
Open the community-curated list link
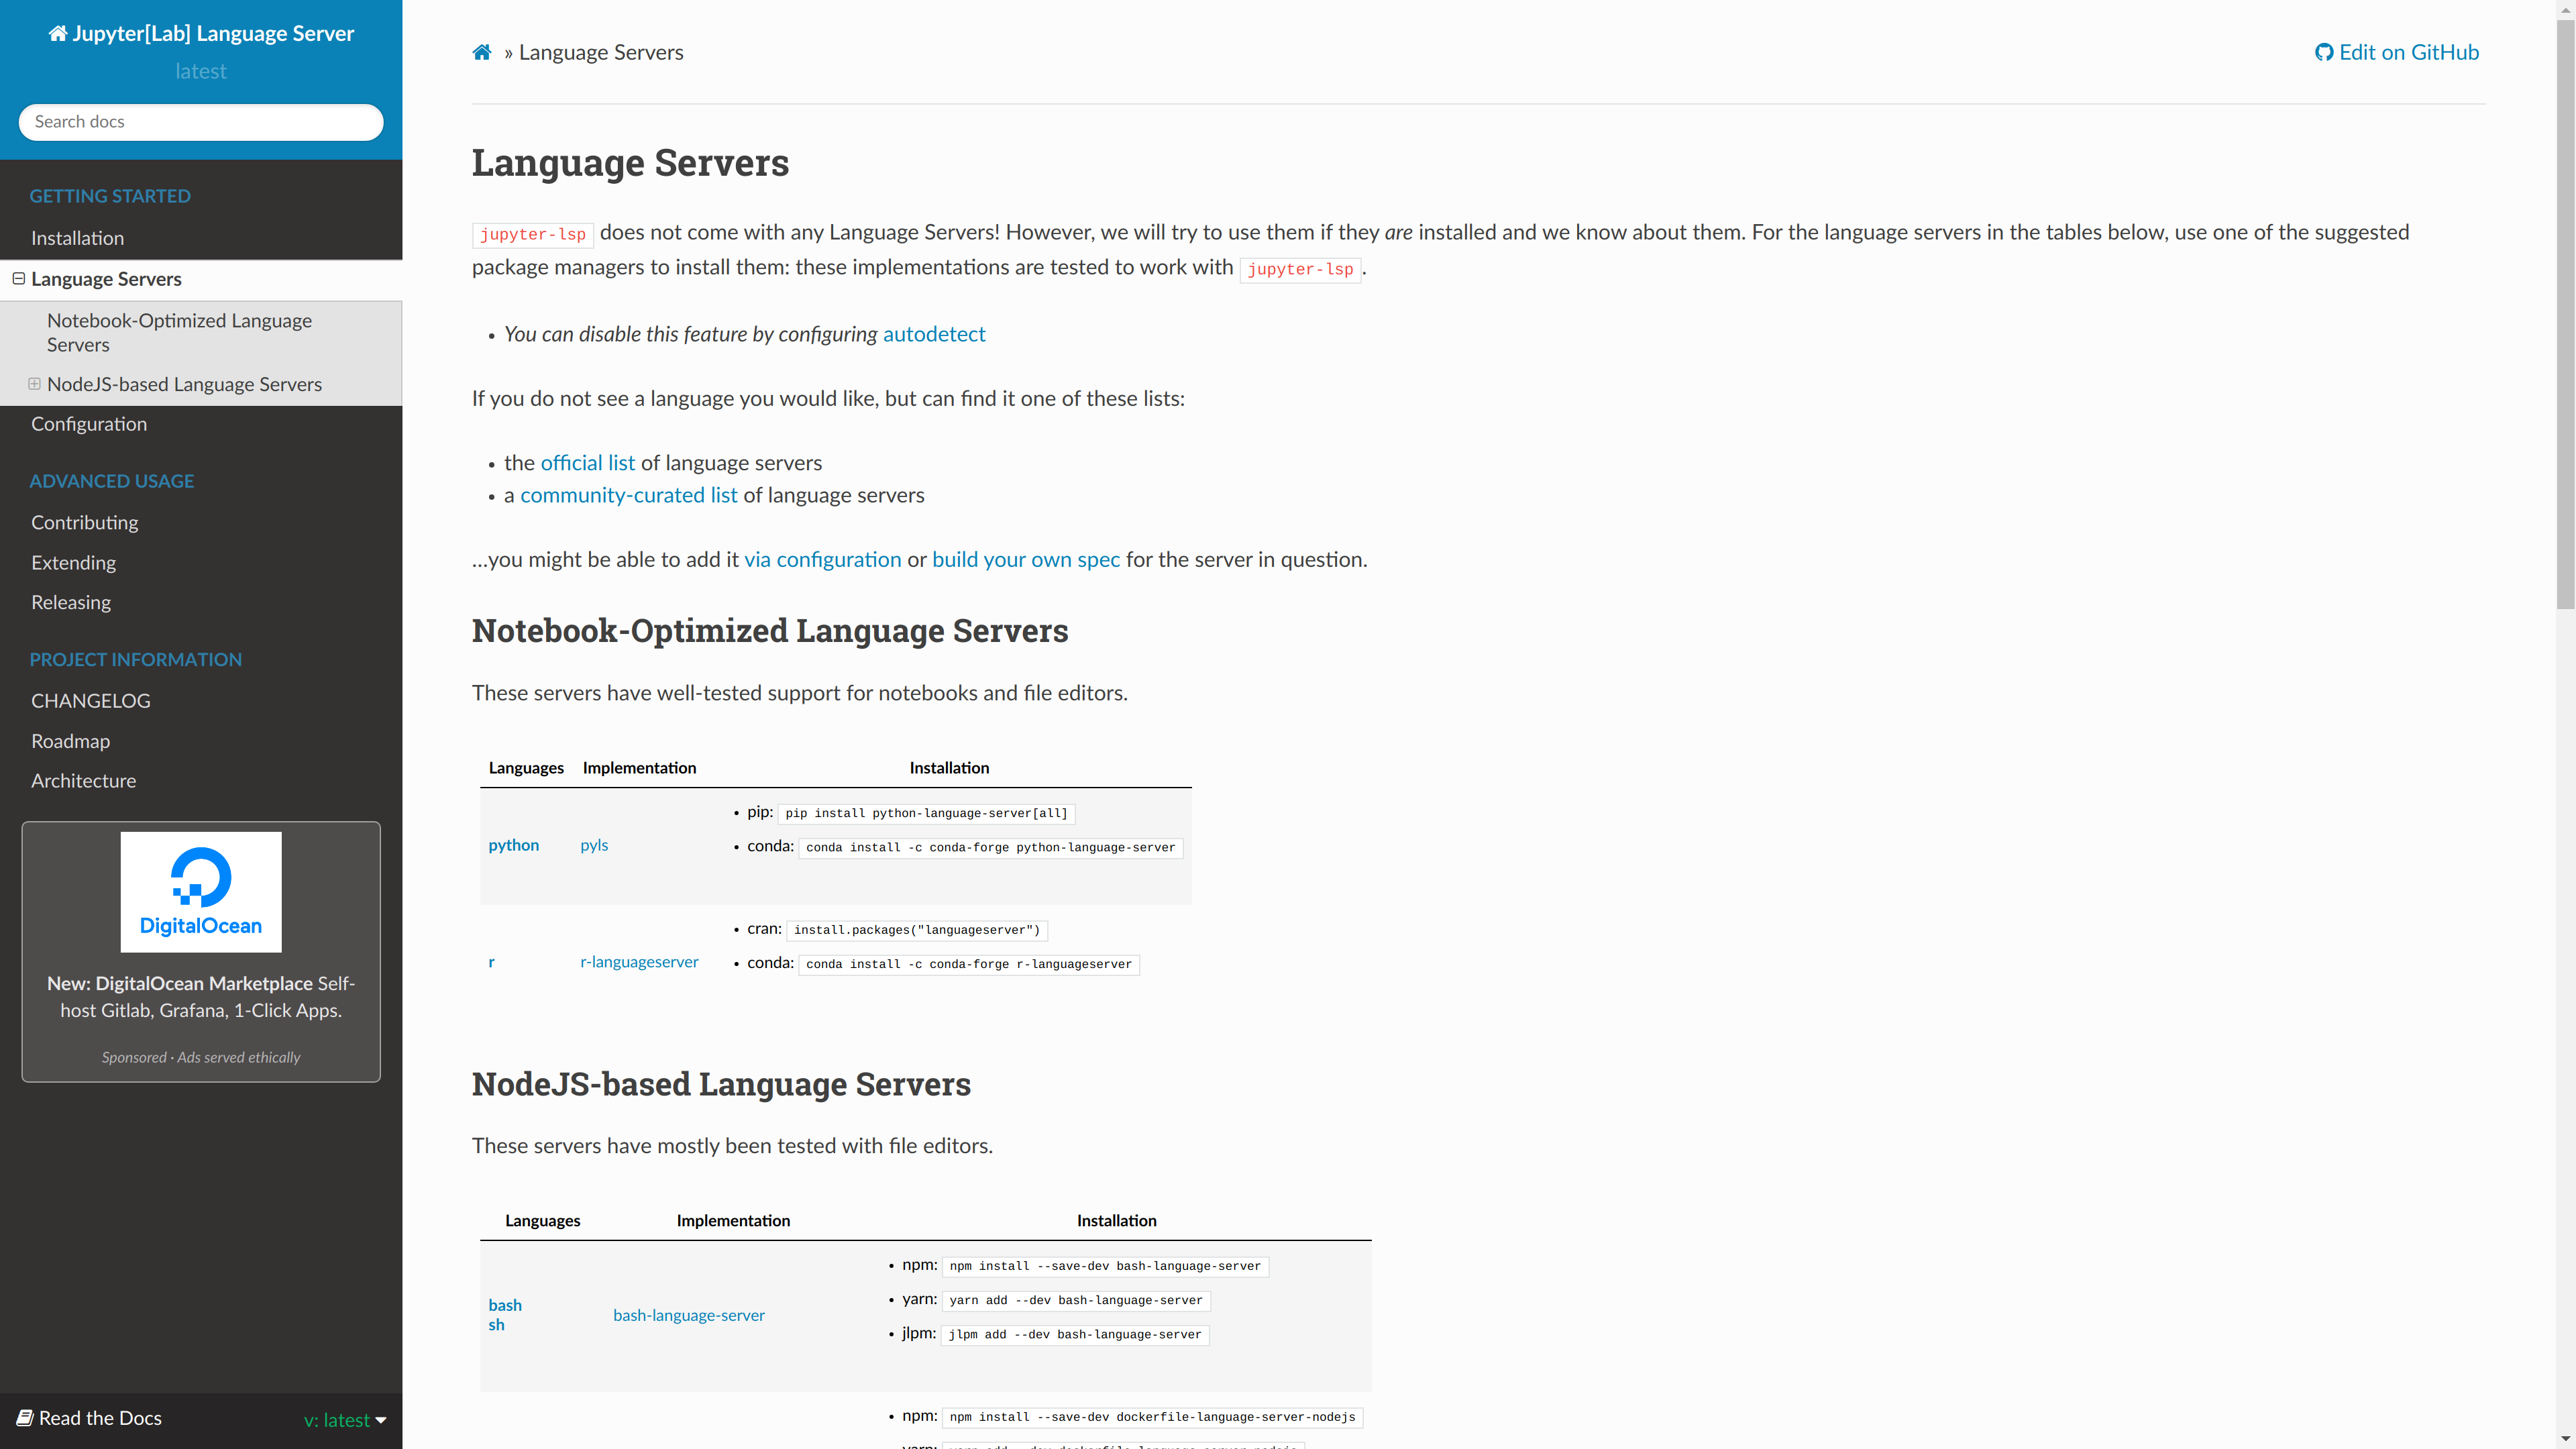pyautogui.click(x=628, y=495)
